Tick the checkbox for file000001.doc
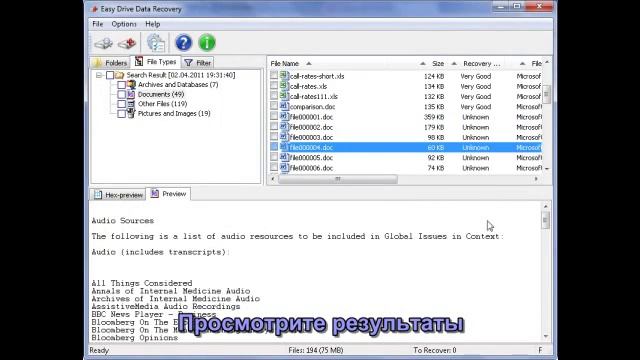The width and height of the screenshot is (640, 360). (274, 116)
